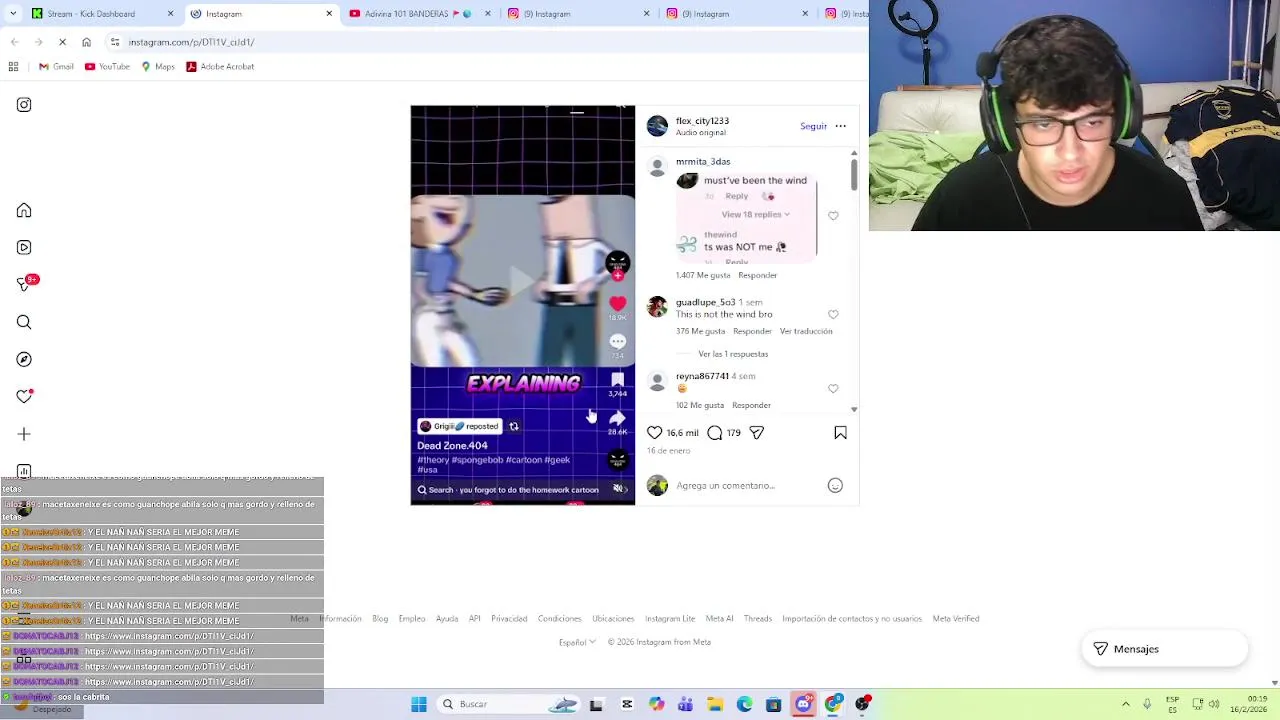Open the Gmail bookmark
This screenshot has height=720, width=1280.
point(56,66)
